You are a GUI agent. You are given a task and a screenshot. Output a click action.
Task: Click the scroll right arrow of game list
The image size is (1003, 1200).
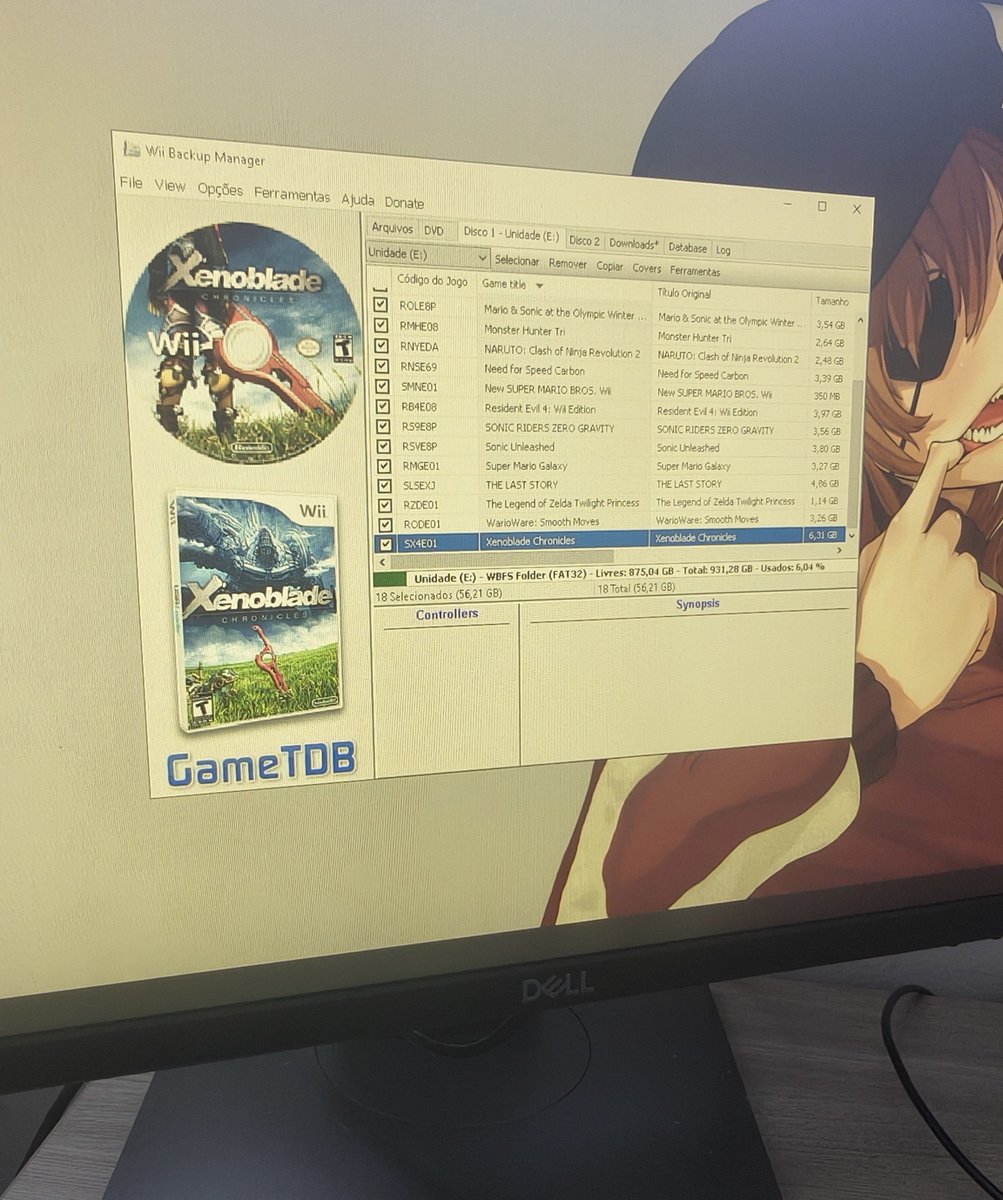839,550
